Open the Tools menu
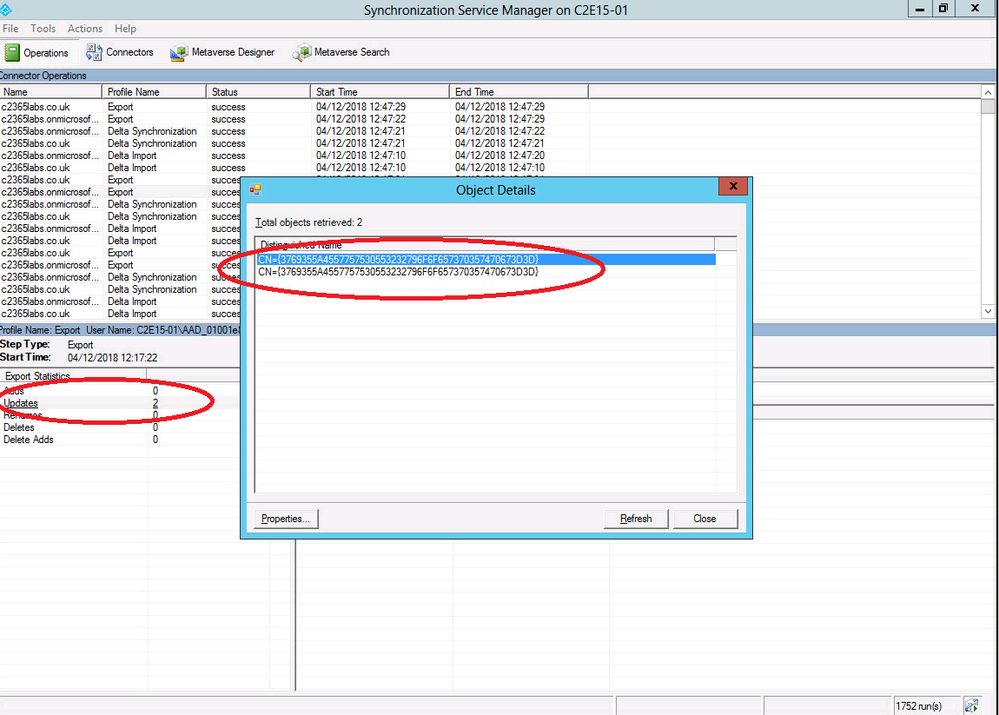Viewport: 999px width, 715px height. tap(43, 29)
